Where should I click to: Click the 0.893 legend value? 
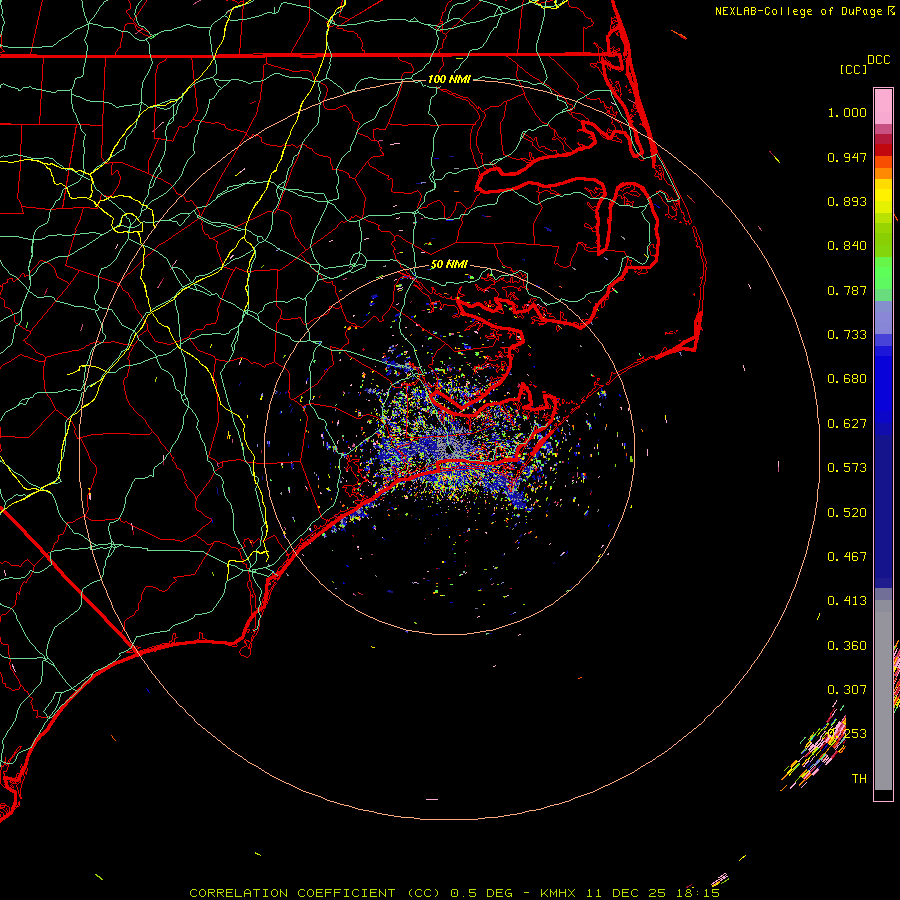(847, 201)
